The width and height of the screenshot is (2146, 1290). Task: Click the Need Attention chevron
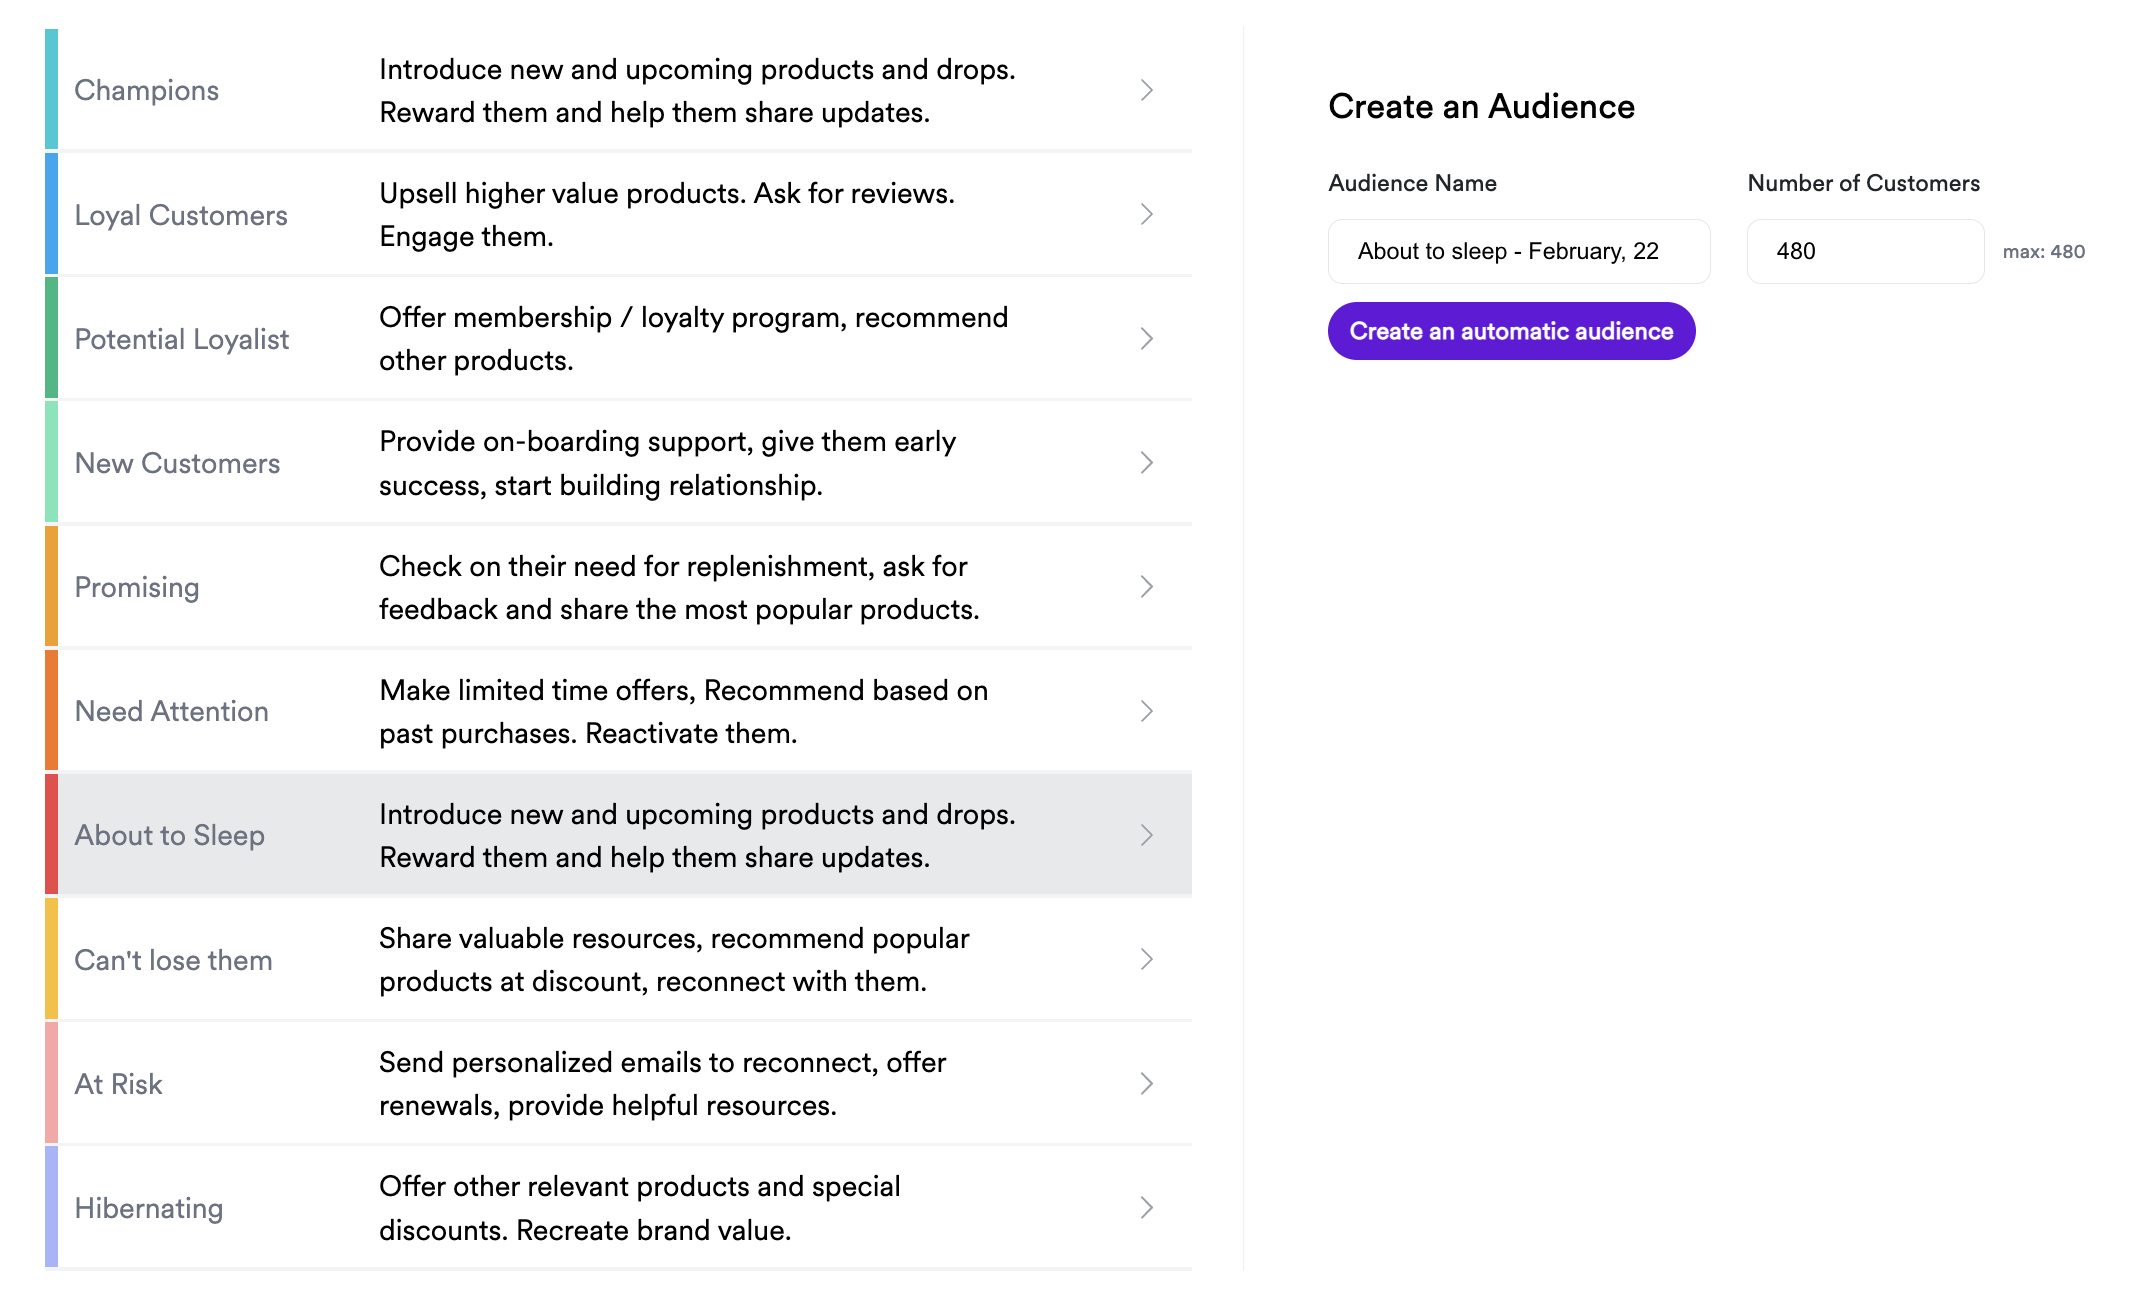[x=1147, y=711]
